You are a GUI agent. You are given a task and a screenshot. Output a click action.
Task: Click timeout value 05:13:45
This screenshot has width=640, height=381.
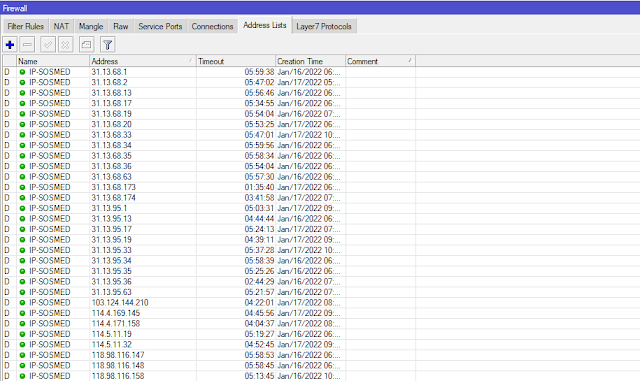point(259,376)
